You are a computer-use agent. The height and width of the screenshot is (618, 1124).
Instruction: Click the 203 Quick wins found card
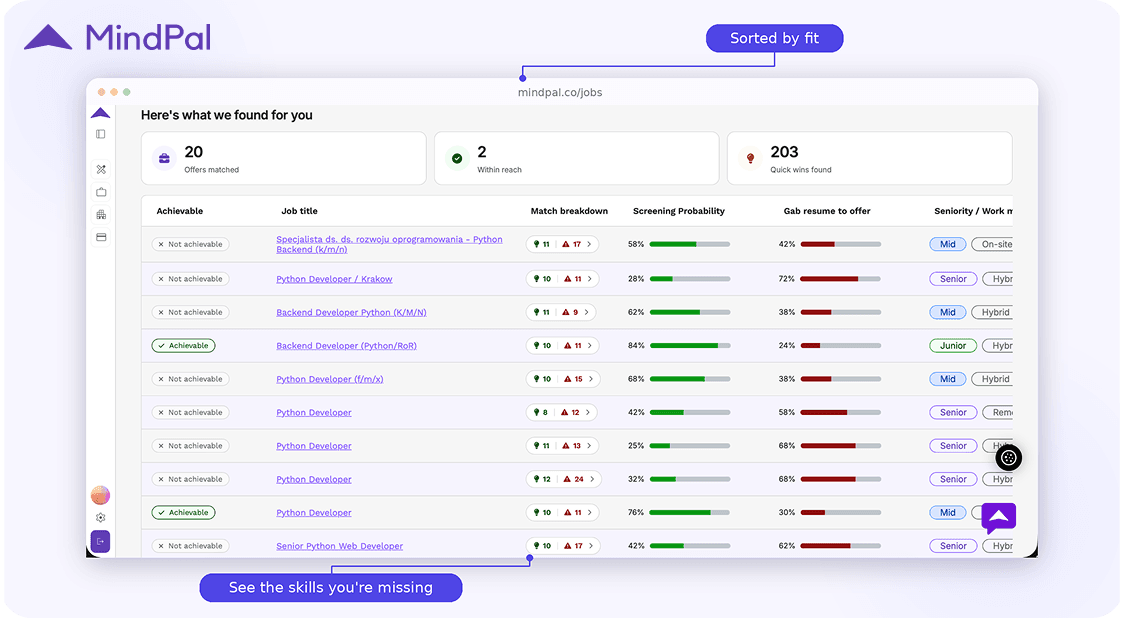870,158
